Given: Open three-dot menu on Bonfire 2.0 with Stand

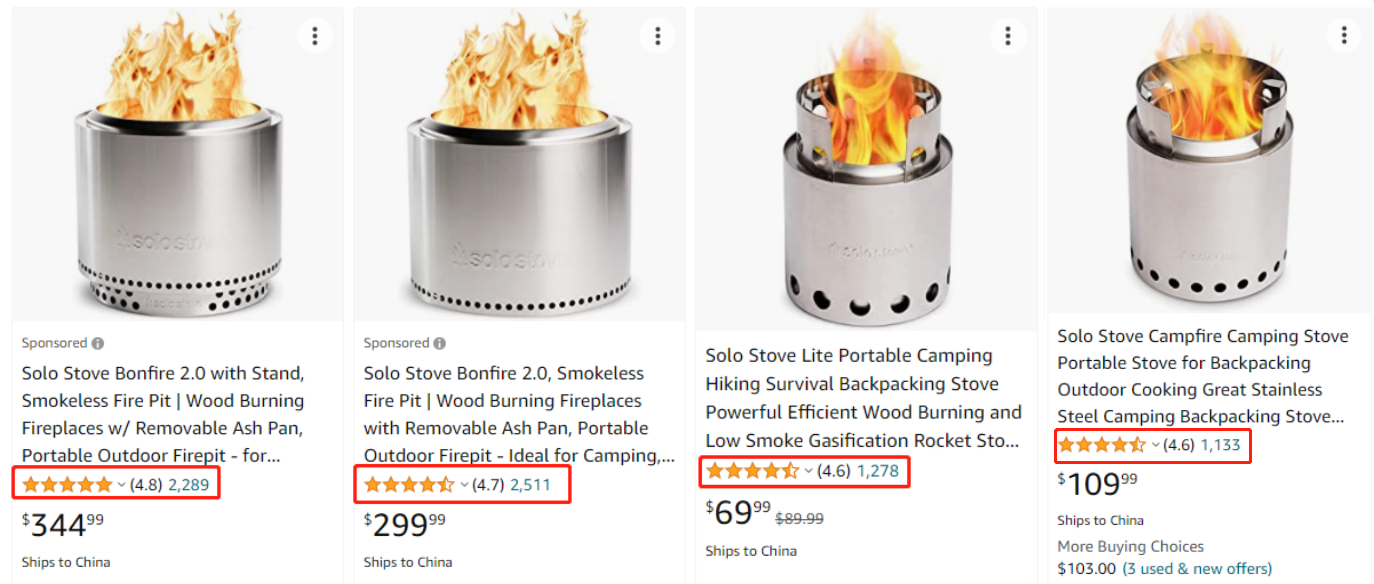Looking at the screenshot, I should (x=315, y=36).
